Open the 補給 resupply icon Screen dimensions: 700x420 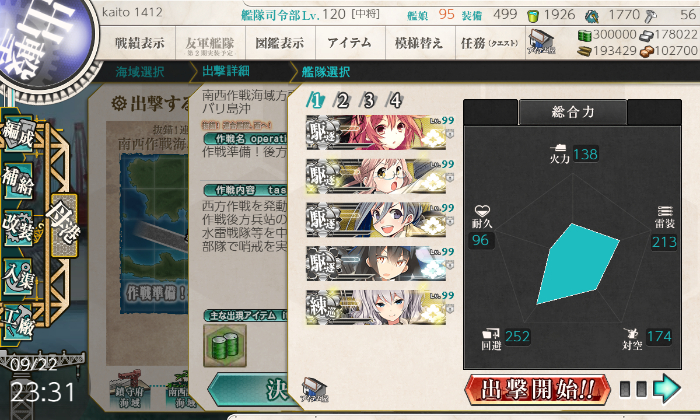[x=18, y=180]
